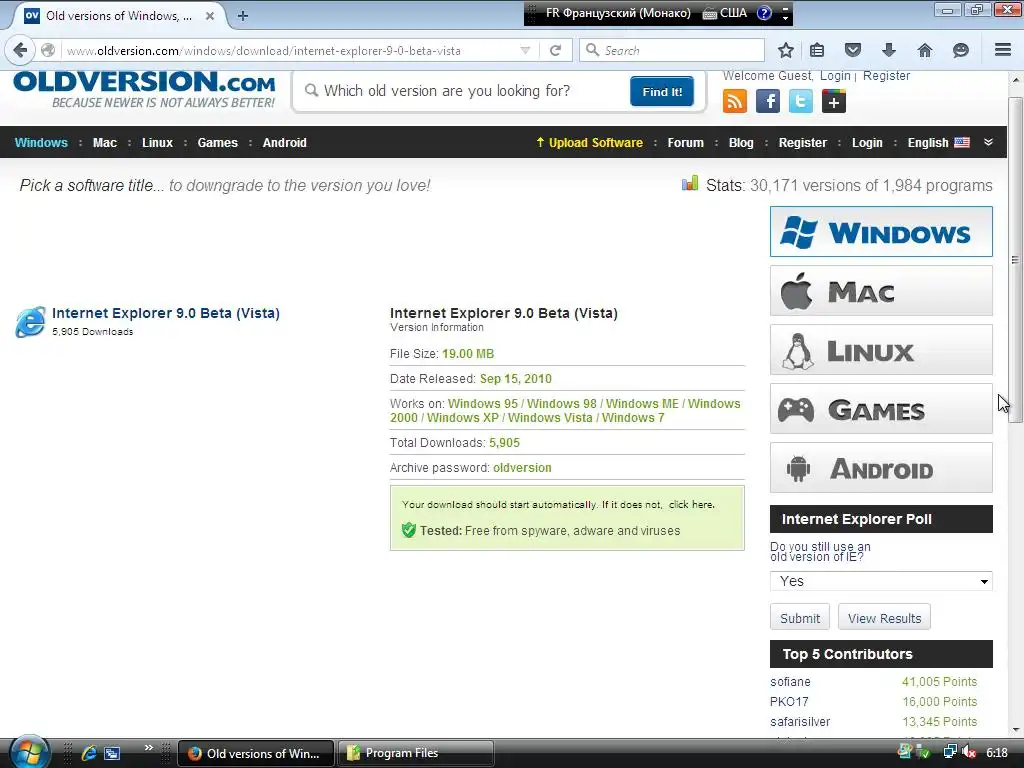Expand the URL history dropdown arrow
Screen dimensions: 1024x768
(525, 50)
